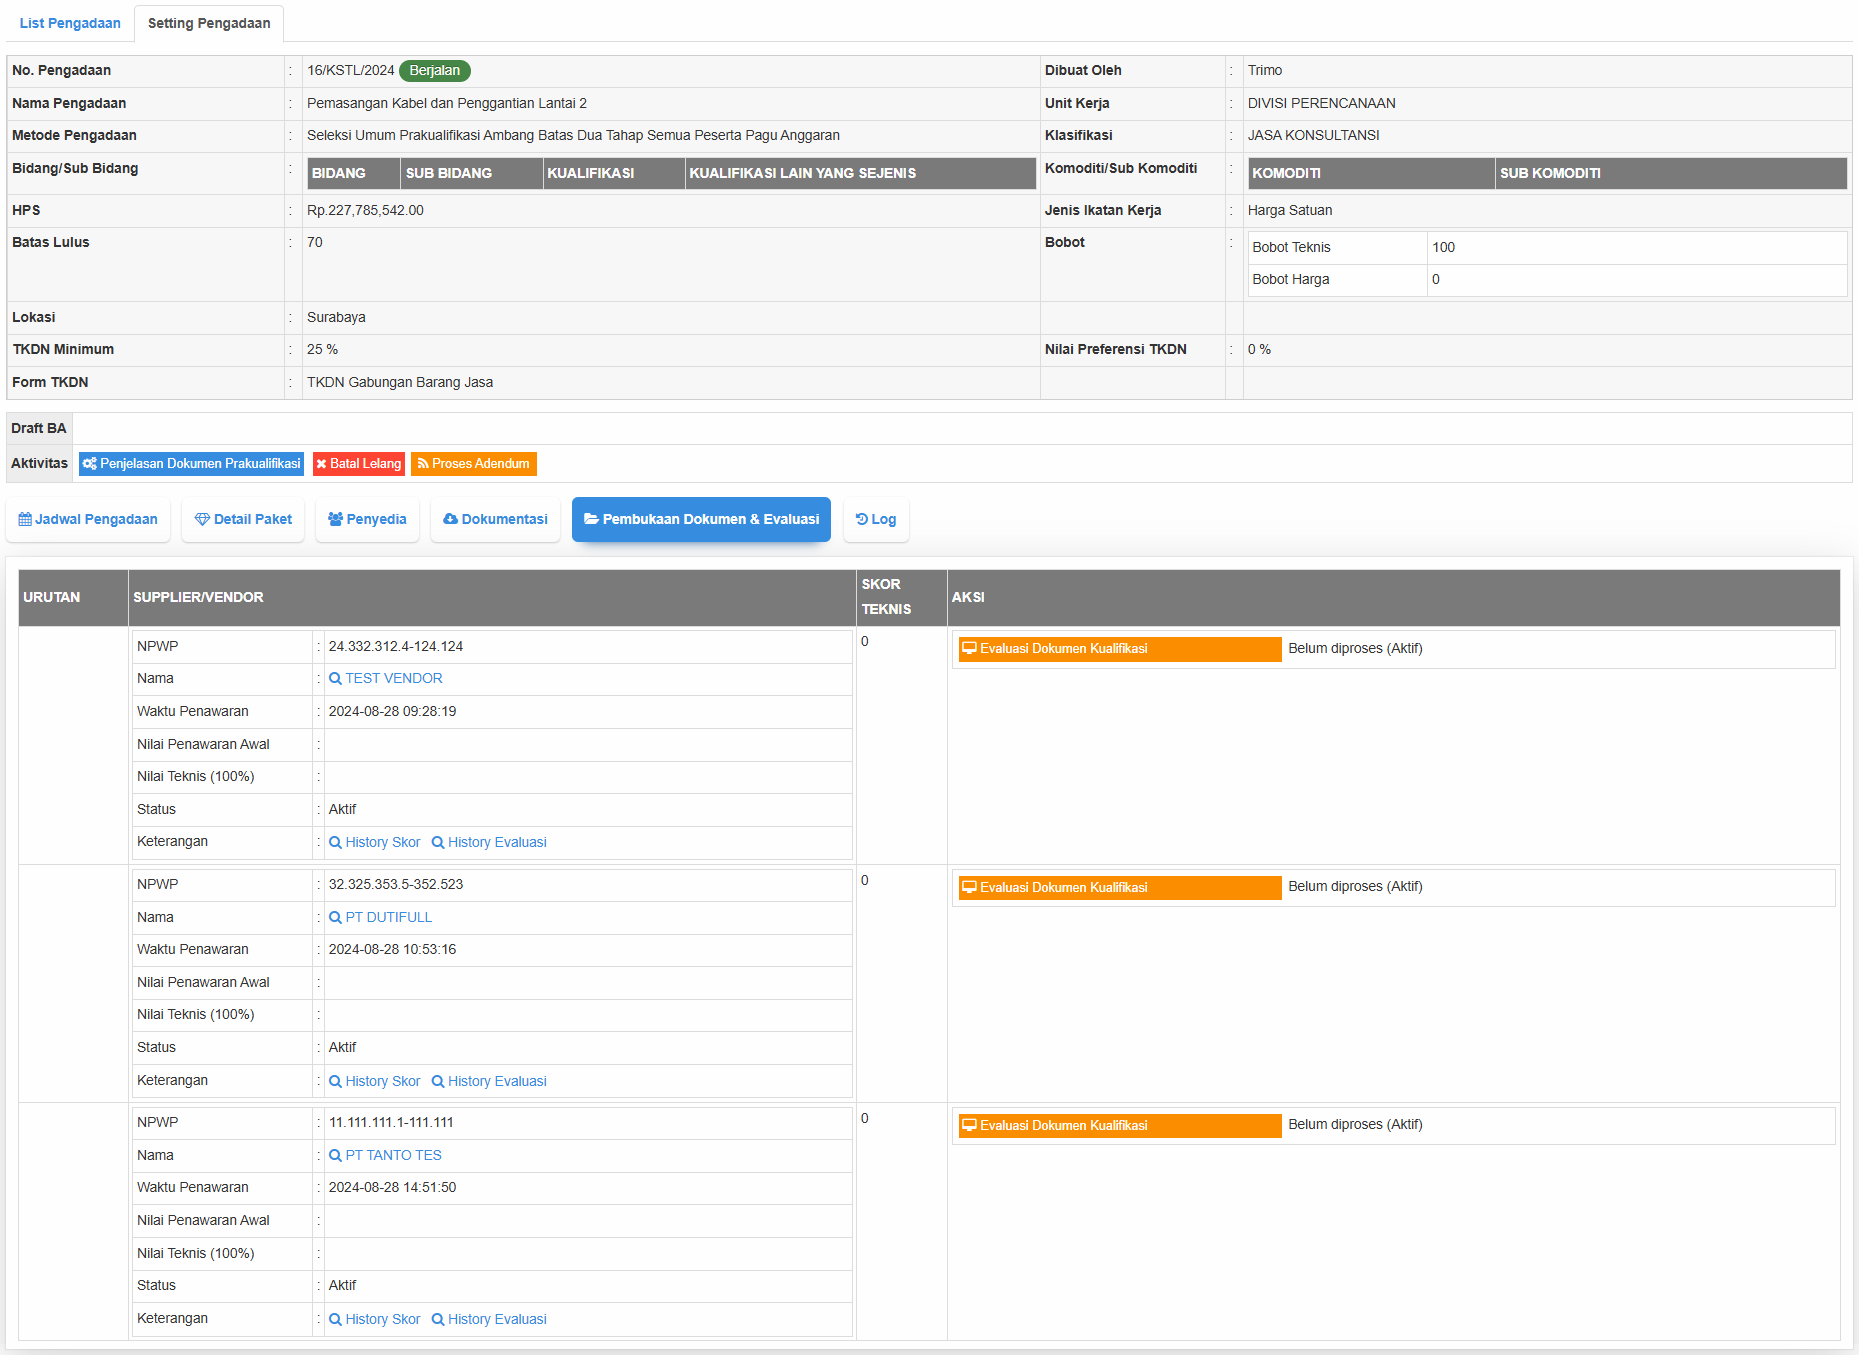Open the Log history tab
Screen dimensions: 1859x1355
pyautogui.click(x=876, y=520)
